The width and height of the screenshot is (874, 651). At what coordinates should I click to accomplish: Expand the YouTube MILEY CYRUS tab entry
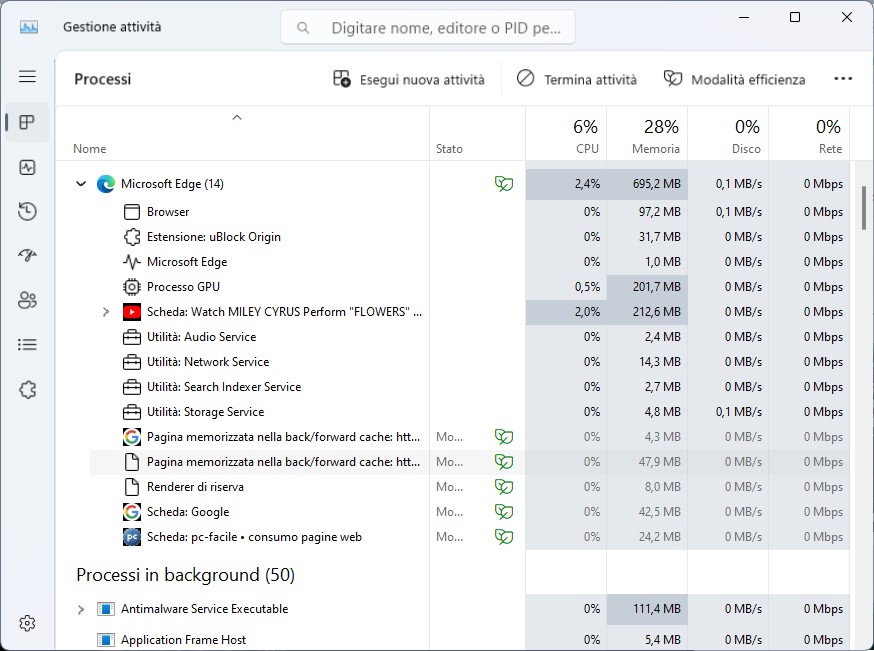(x=106, y=312)
